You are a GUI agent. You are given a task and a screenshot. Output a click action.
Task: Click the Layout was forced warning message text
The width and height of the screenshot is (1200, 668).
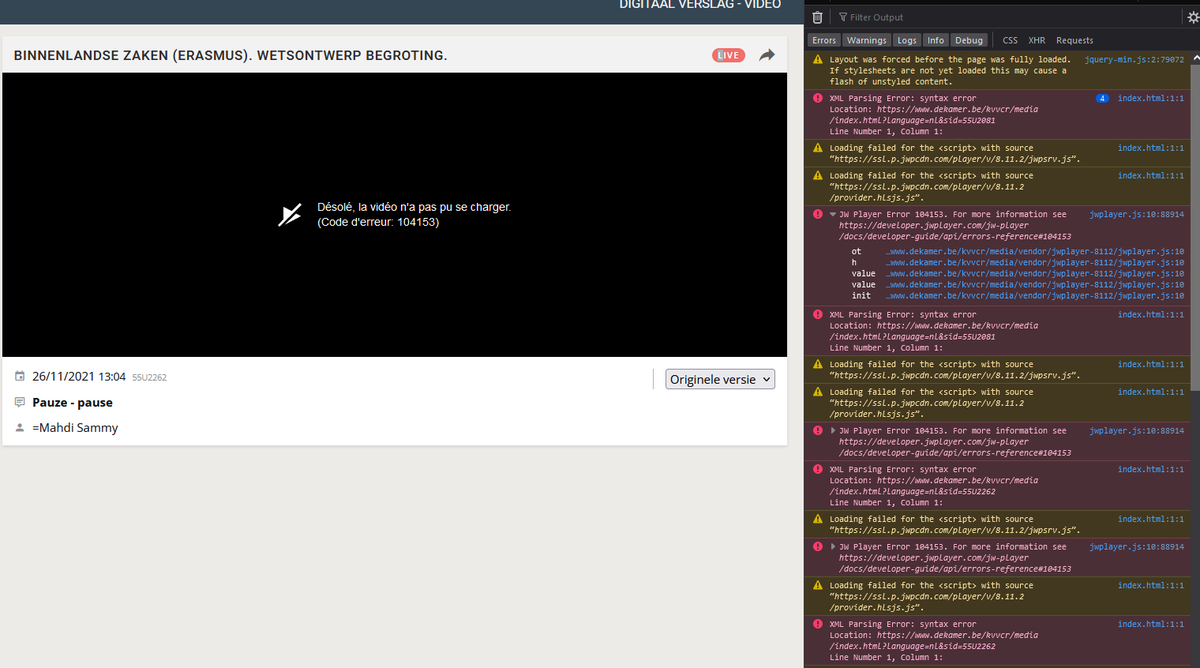pos(949,71)
